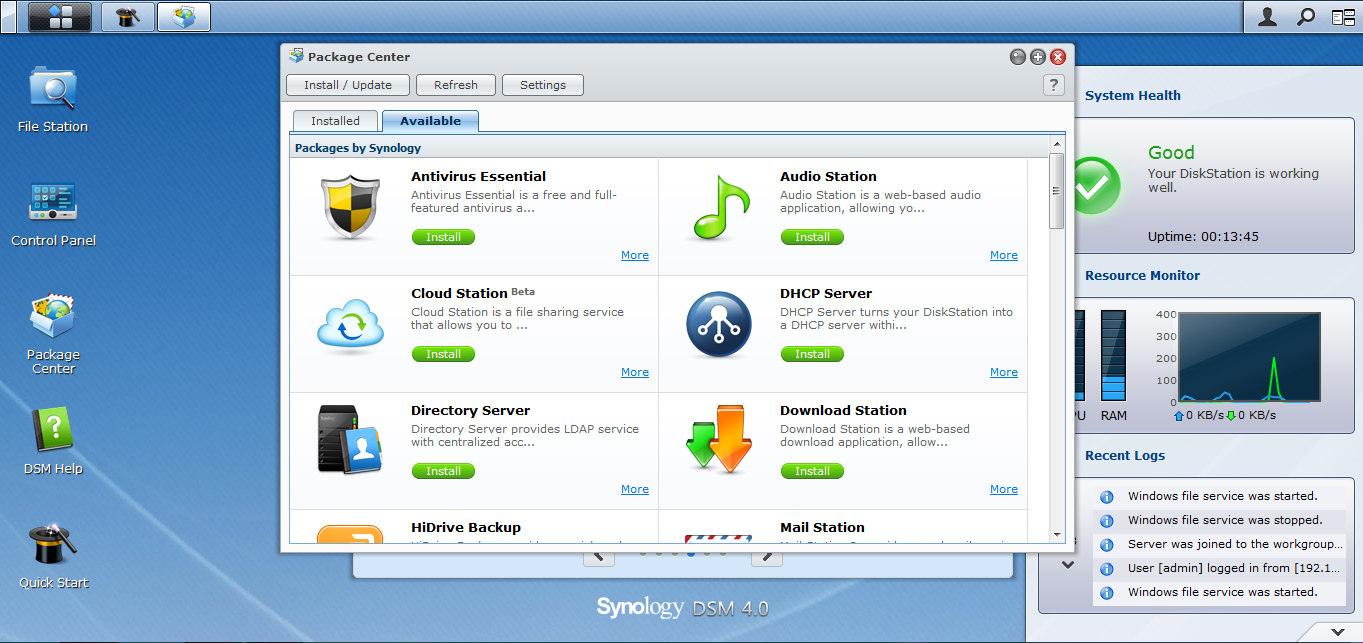Viewport: 1363px width, 643px height.
Task: Go to next Quick Start page arrow
Action: 766,556
